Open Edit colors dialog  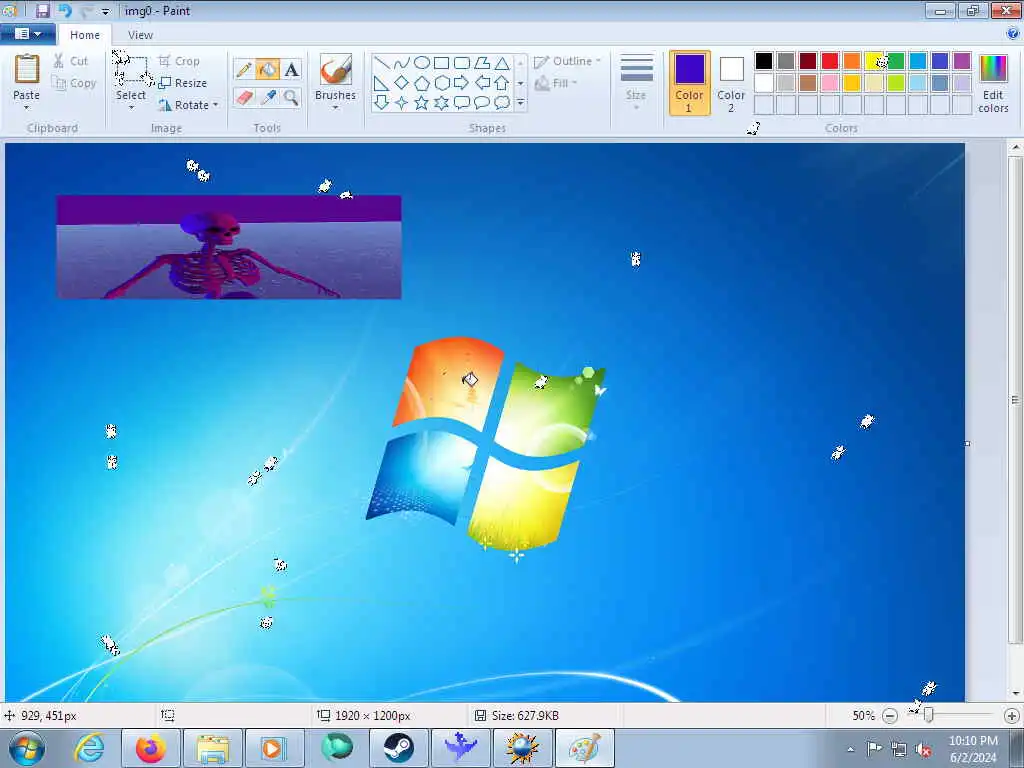pos(993,84)
